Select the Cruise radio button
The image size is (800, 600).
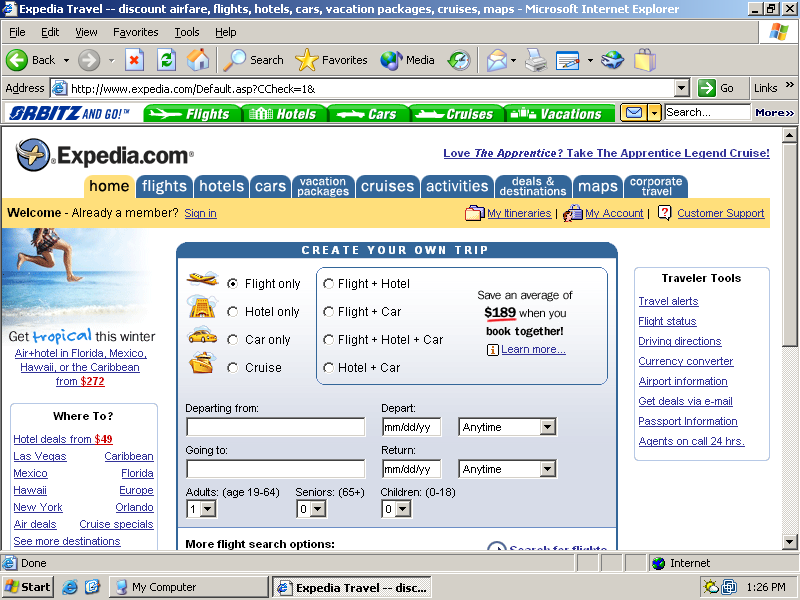coord(233,368)
